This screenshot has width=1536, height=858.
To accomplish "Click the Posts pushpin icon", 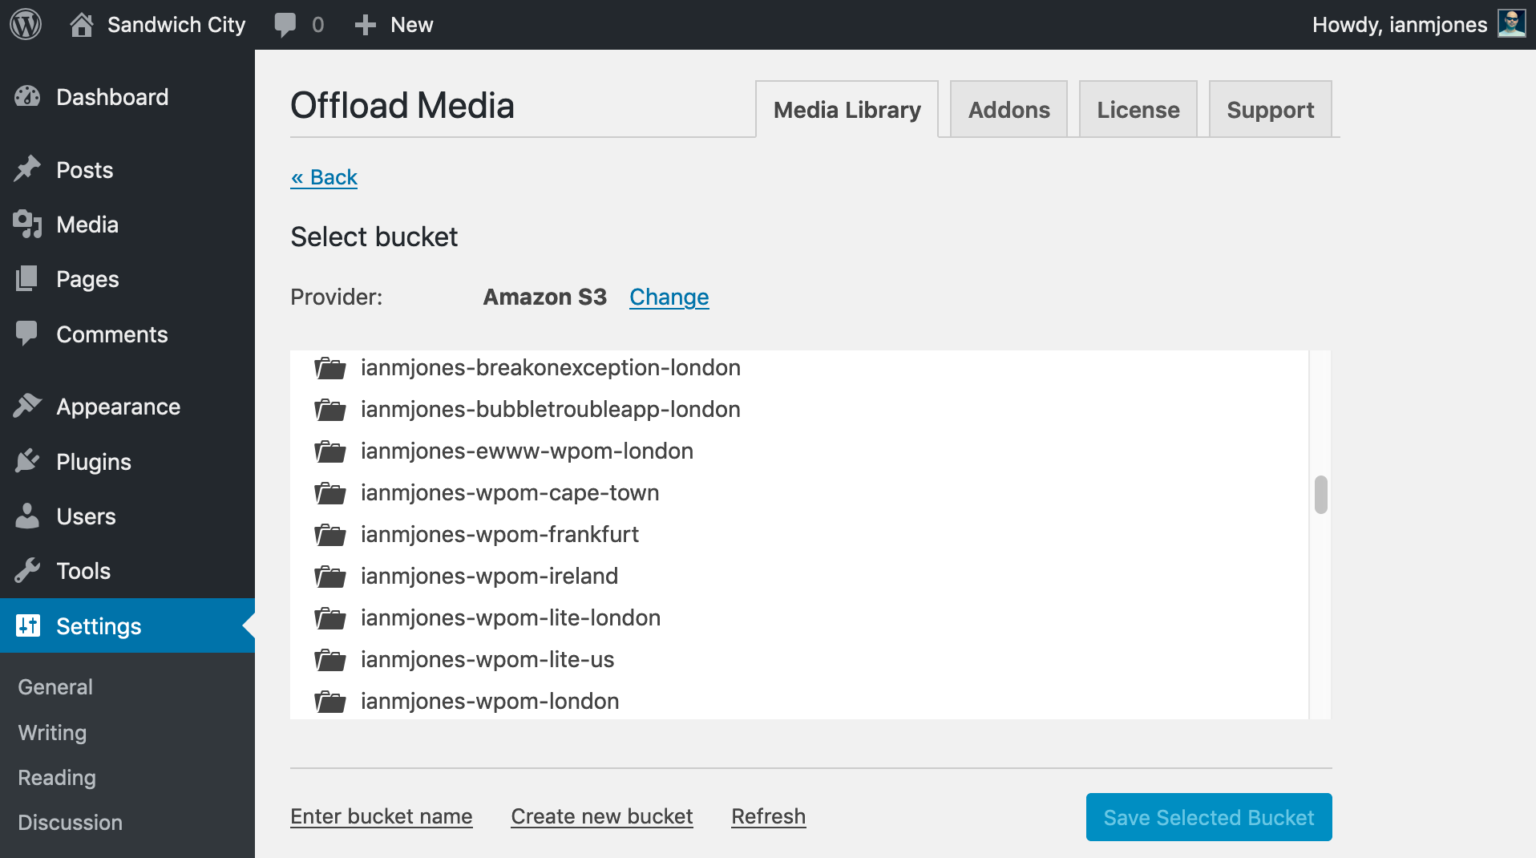I will coord(27,169).
